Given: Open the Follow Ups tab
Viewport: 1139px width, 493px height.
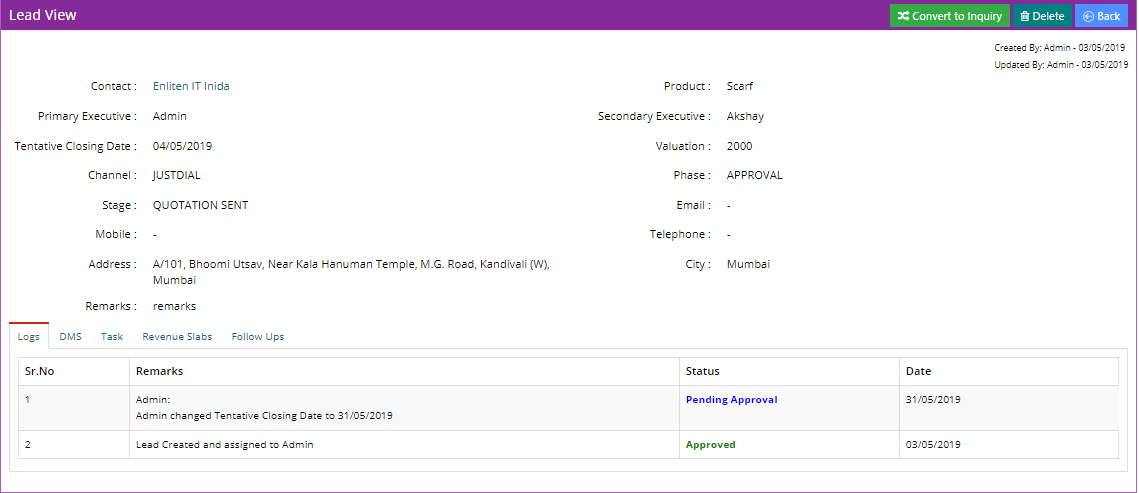Looking at the screenshot, I should [x=258, y=337].
